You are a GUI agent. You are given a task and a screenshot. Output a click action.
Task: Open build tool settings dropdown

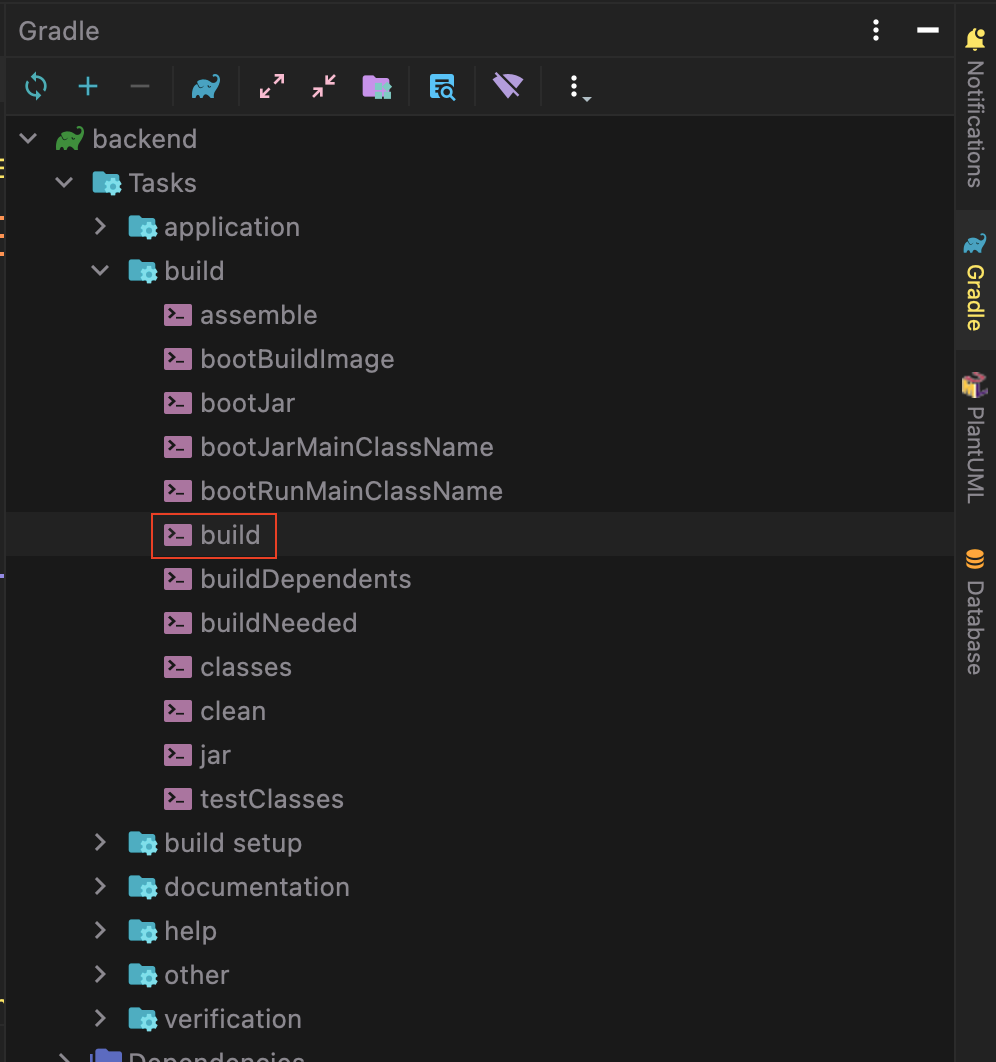(x=578, y=88)
